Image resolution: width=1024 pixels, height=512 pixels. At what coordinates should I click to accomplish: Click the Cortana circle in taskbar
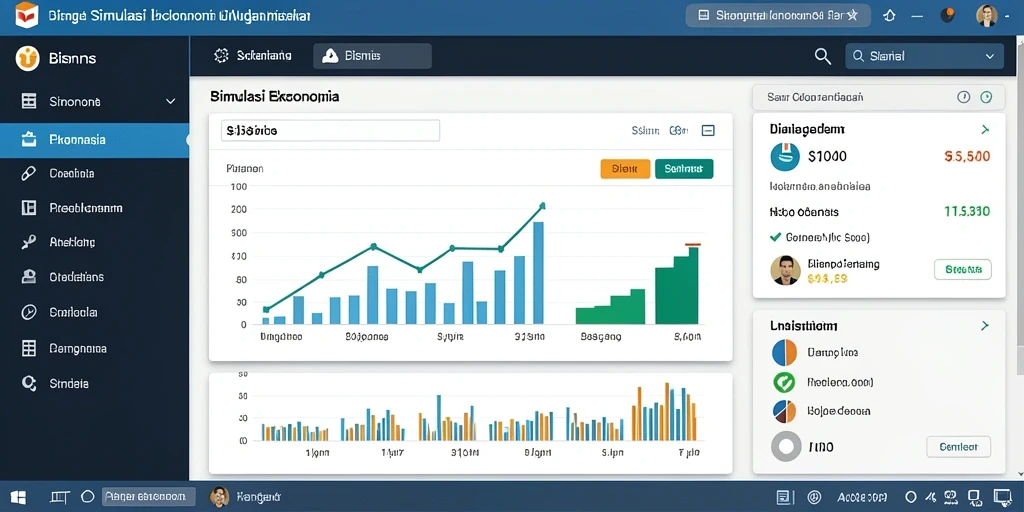coord(88,497)
